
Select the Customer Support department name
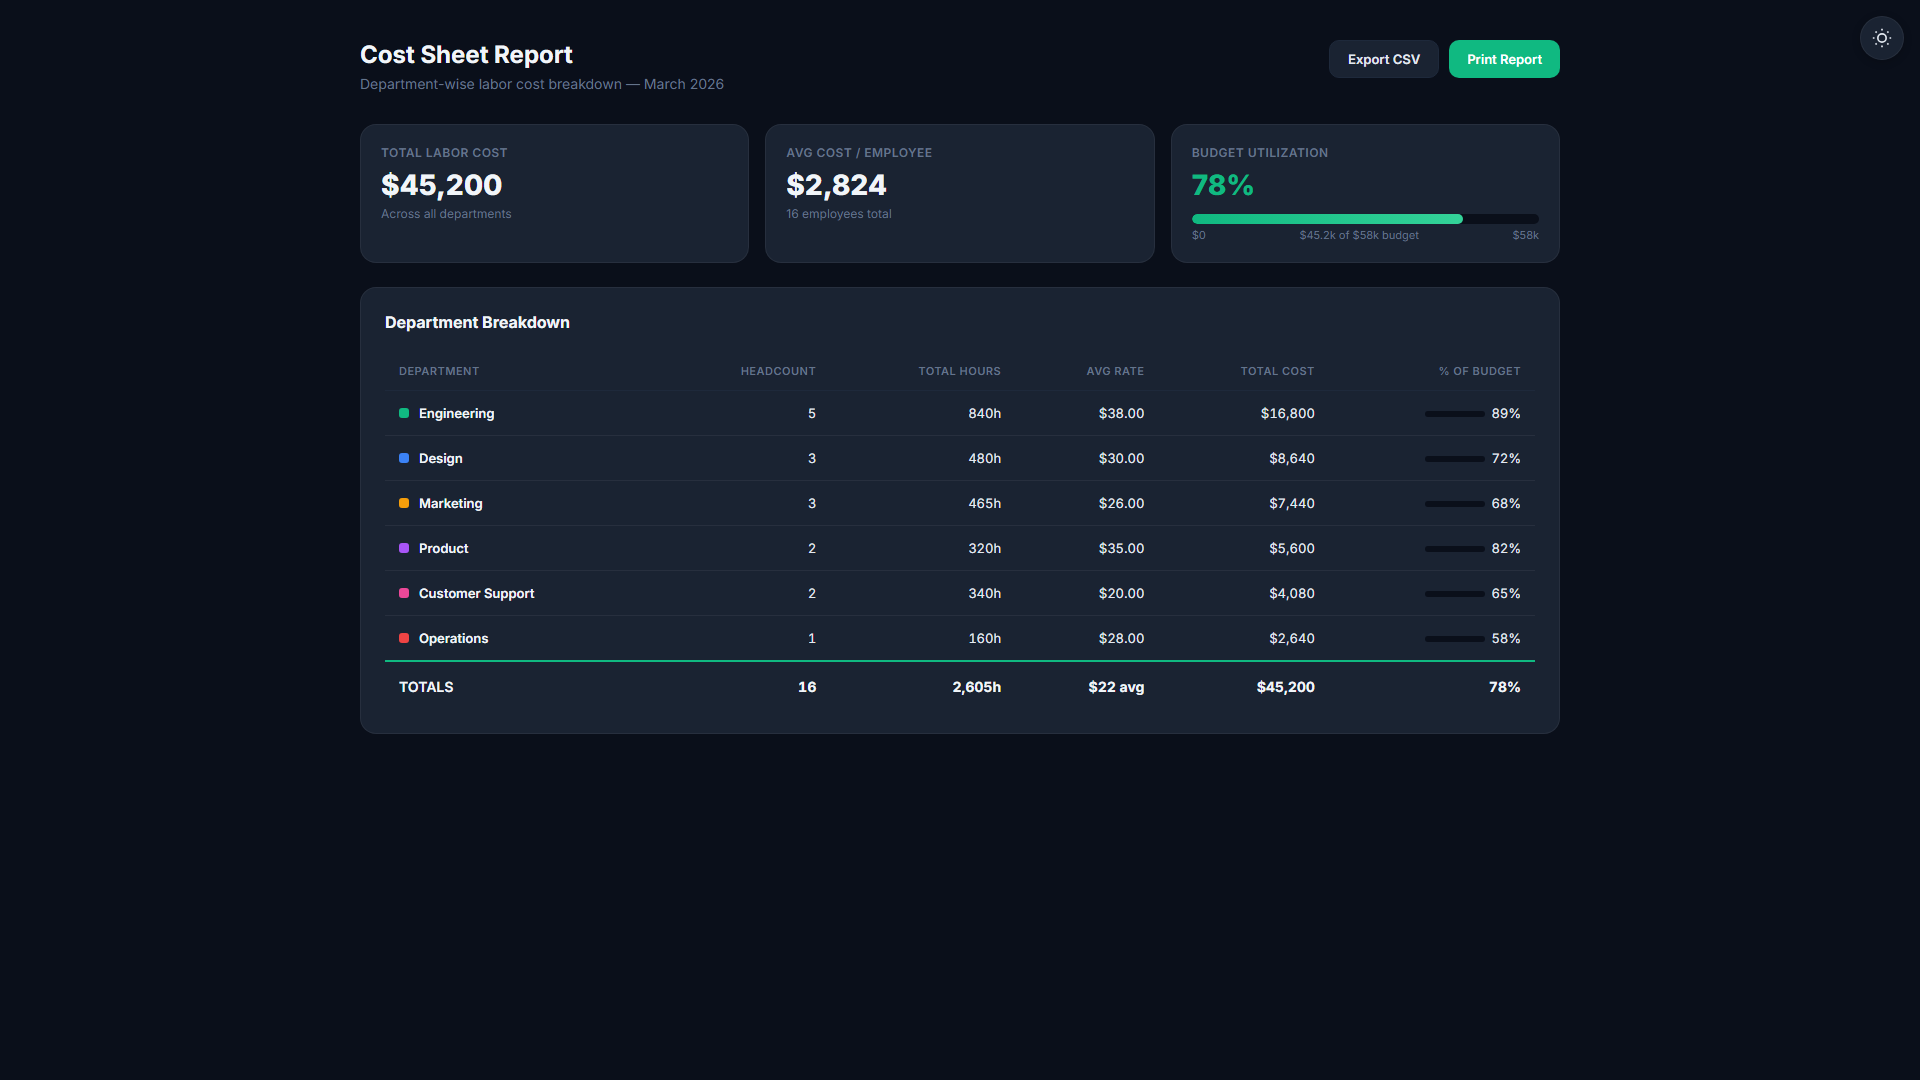click(x=476, y=593)
